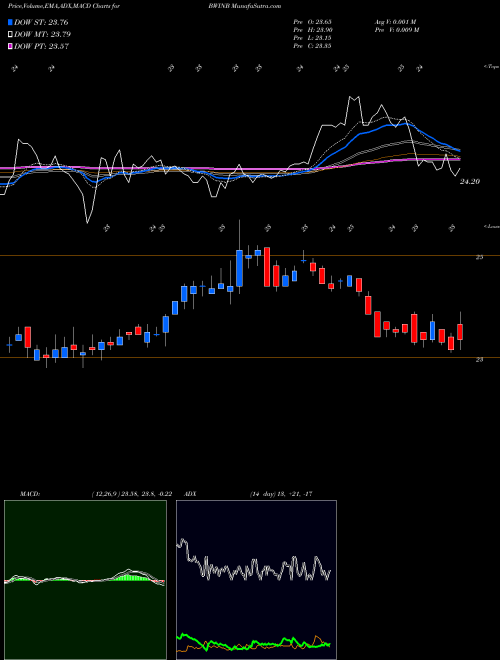The width and height of the screenshot is (500, 660).
Task: Click the '<Lows' label
Action: [x=491, y=226]
